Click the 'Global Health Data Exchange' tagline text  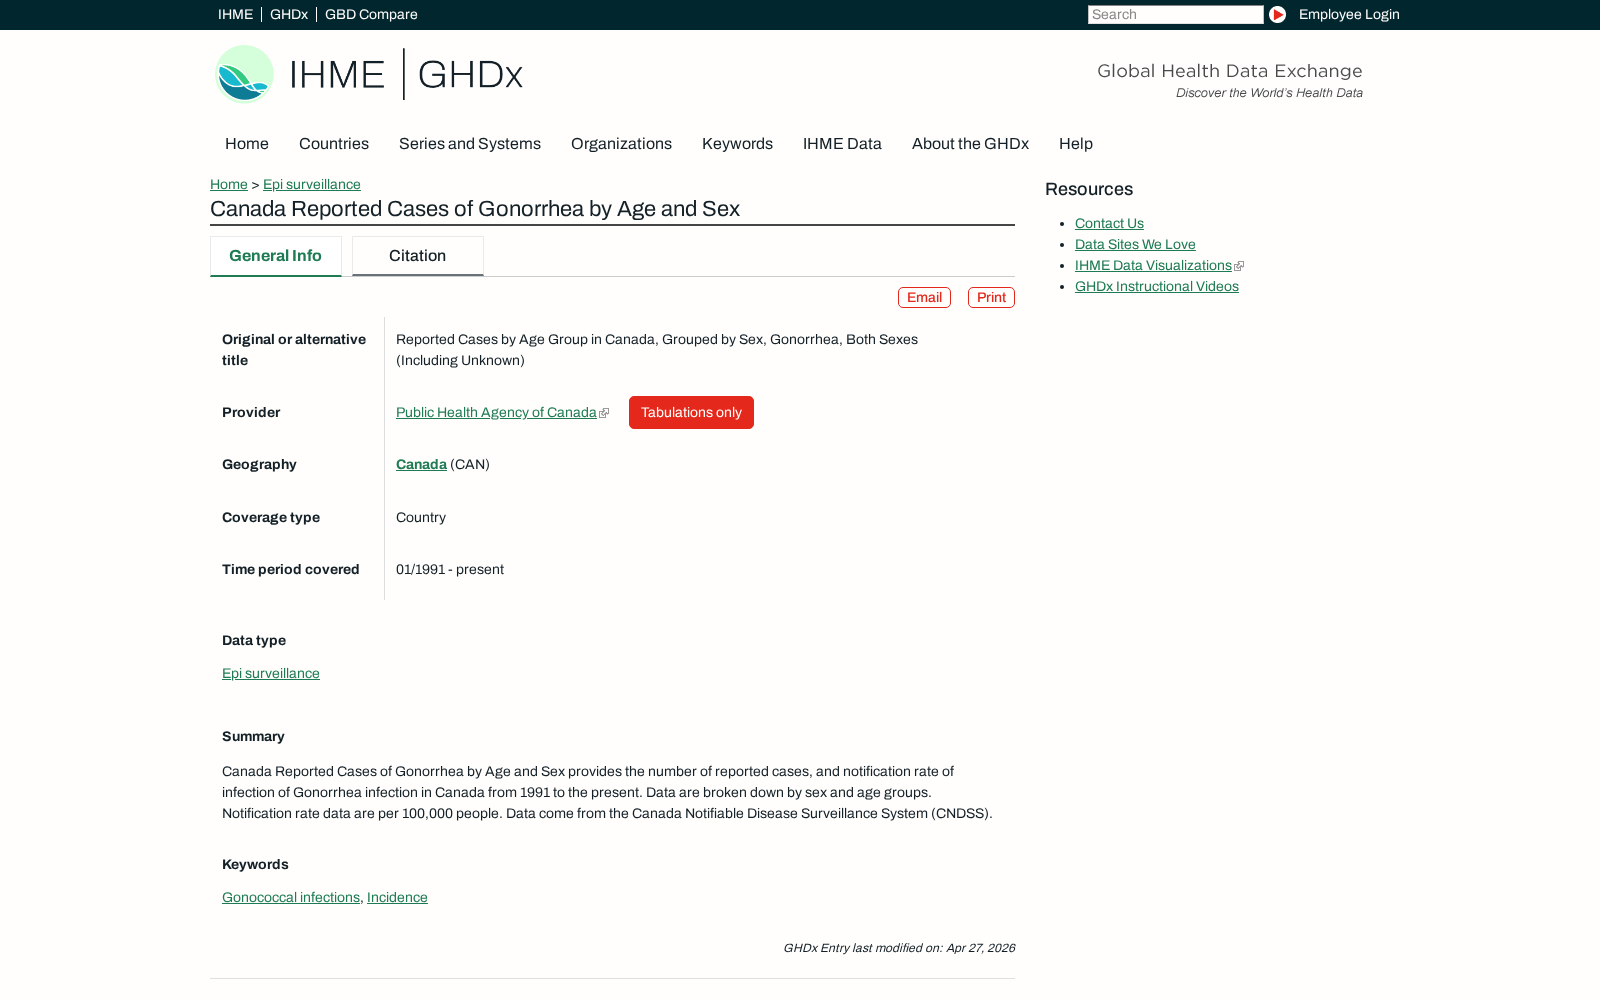pos(1230,71)
